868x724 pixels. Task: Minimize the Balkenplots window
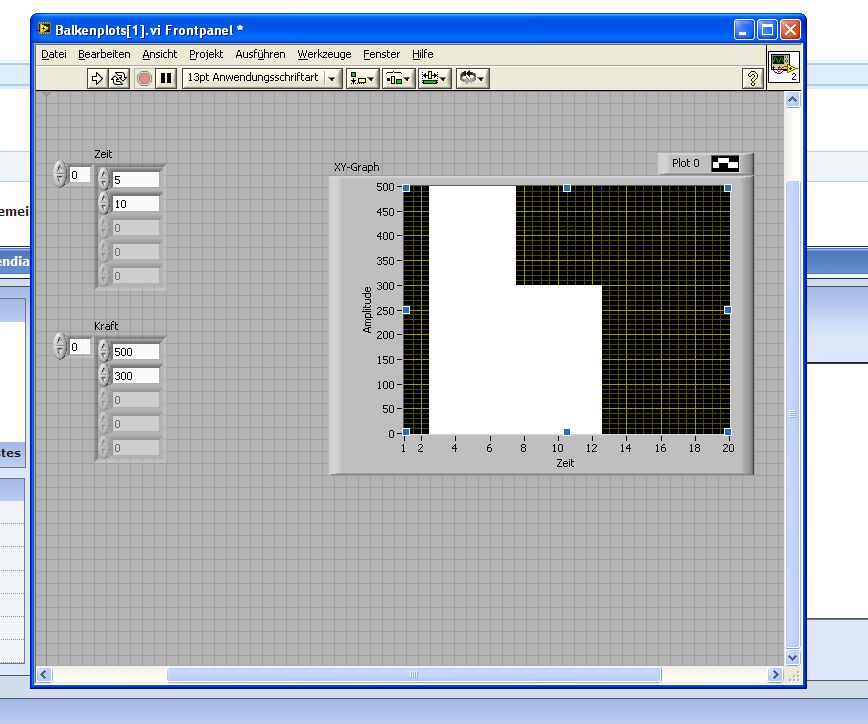tap(743, 29)
